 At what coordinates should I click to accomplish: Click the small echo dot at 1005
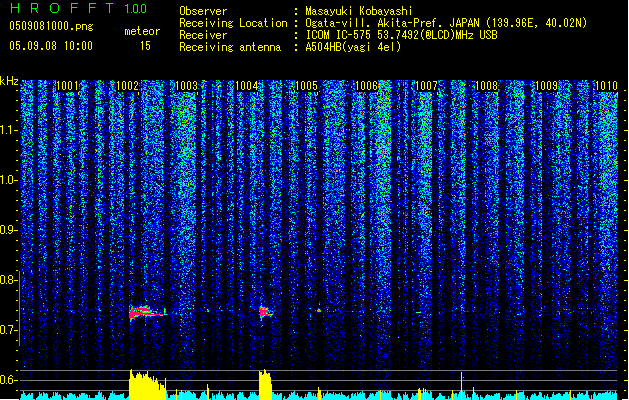coord(319,310)
